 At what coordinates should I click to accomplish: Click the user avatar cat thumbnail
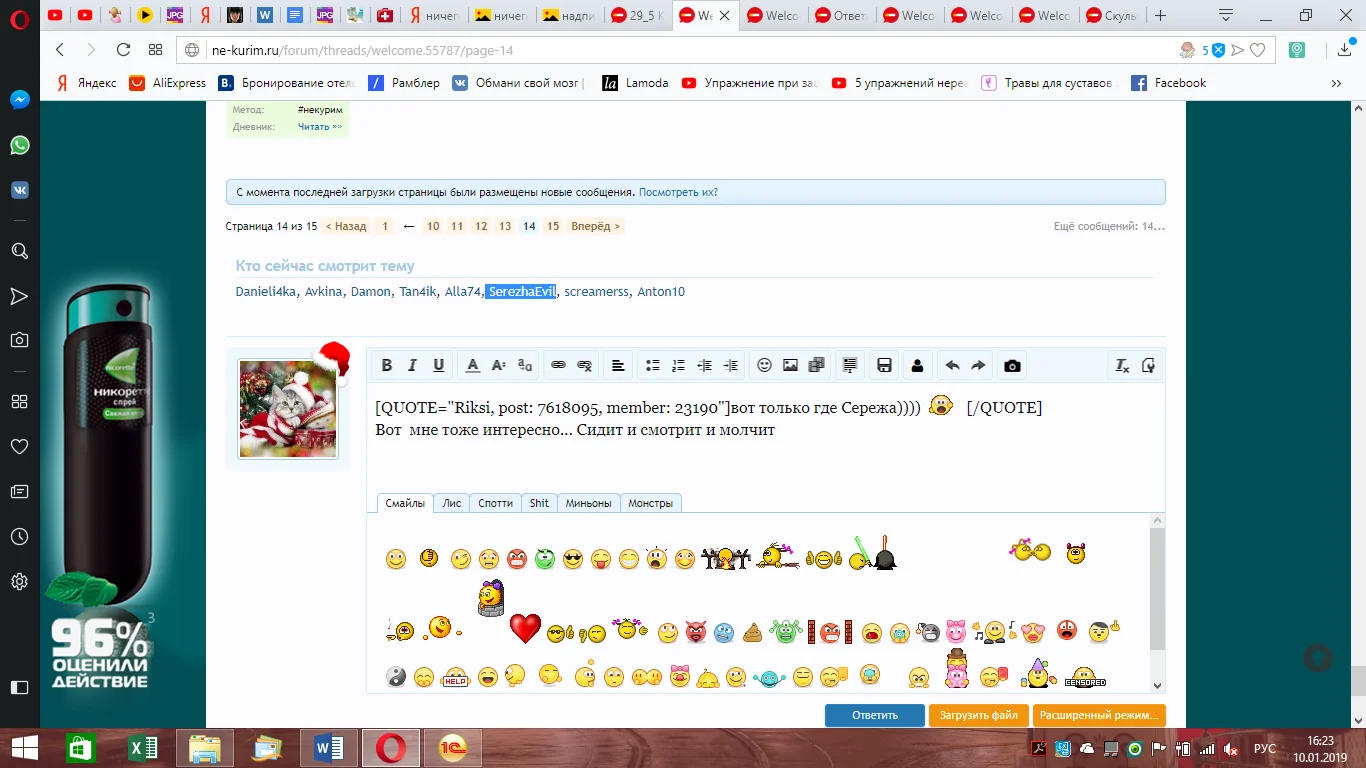point(288,409)
